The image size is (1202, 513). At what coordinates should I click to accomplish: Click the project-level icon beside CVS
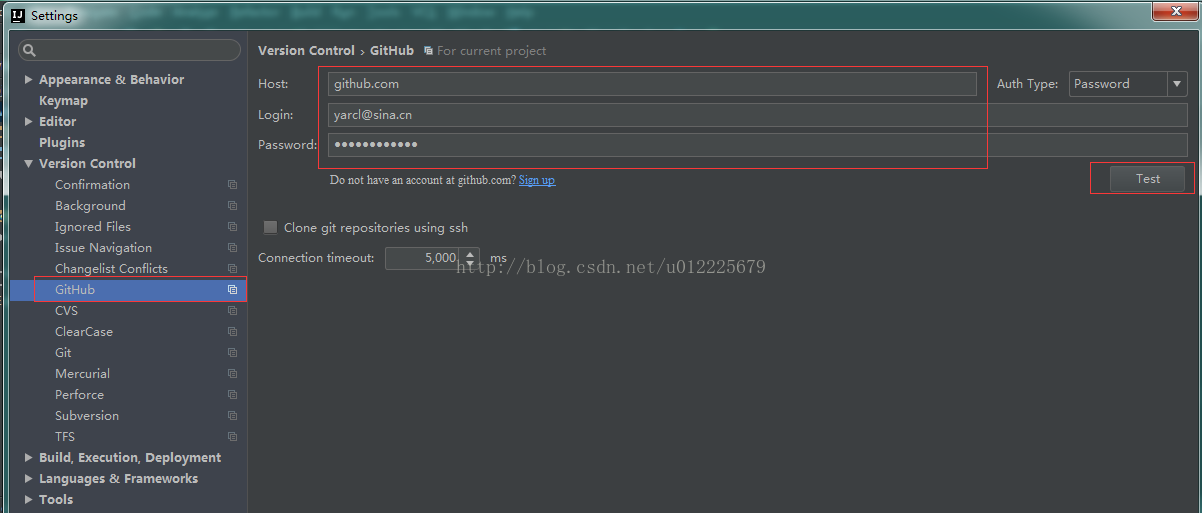coord(232,311)
